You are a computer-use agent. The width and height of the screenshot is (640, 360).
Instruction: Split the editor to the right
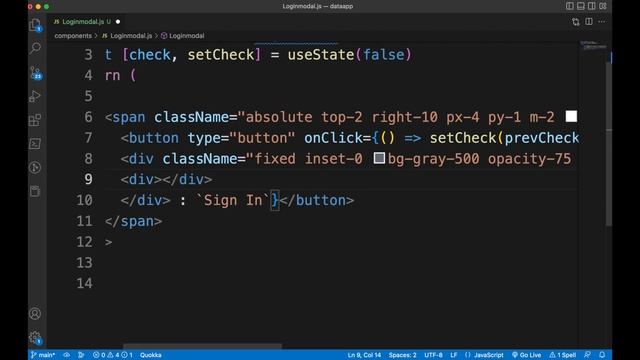pos(589,22)
